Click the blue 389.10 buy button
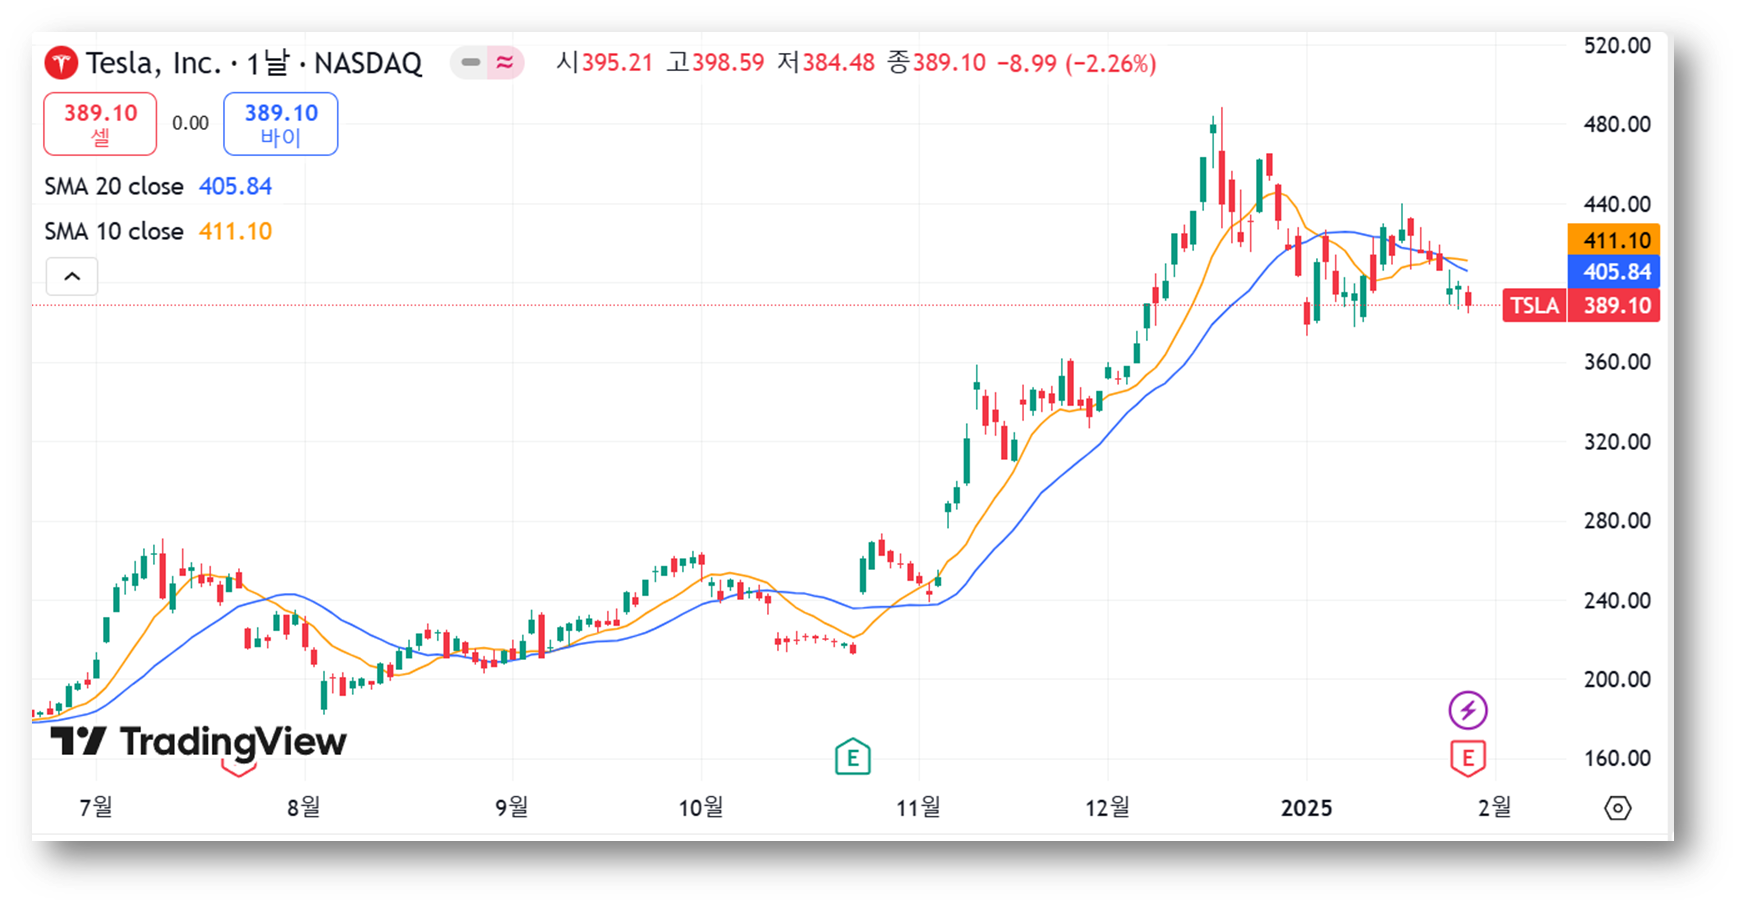Screen dimensions: 1739x906 point(281,124)
